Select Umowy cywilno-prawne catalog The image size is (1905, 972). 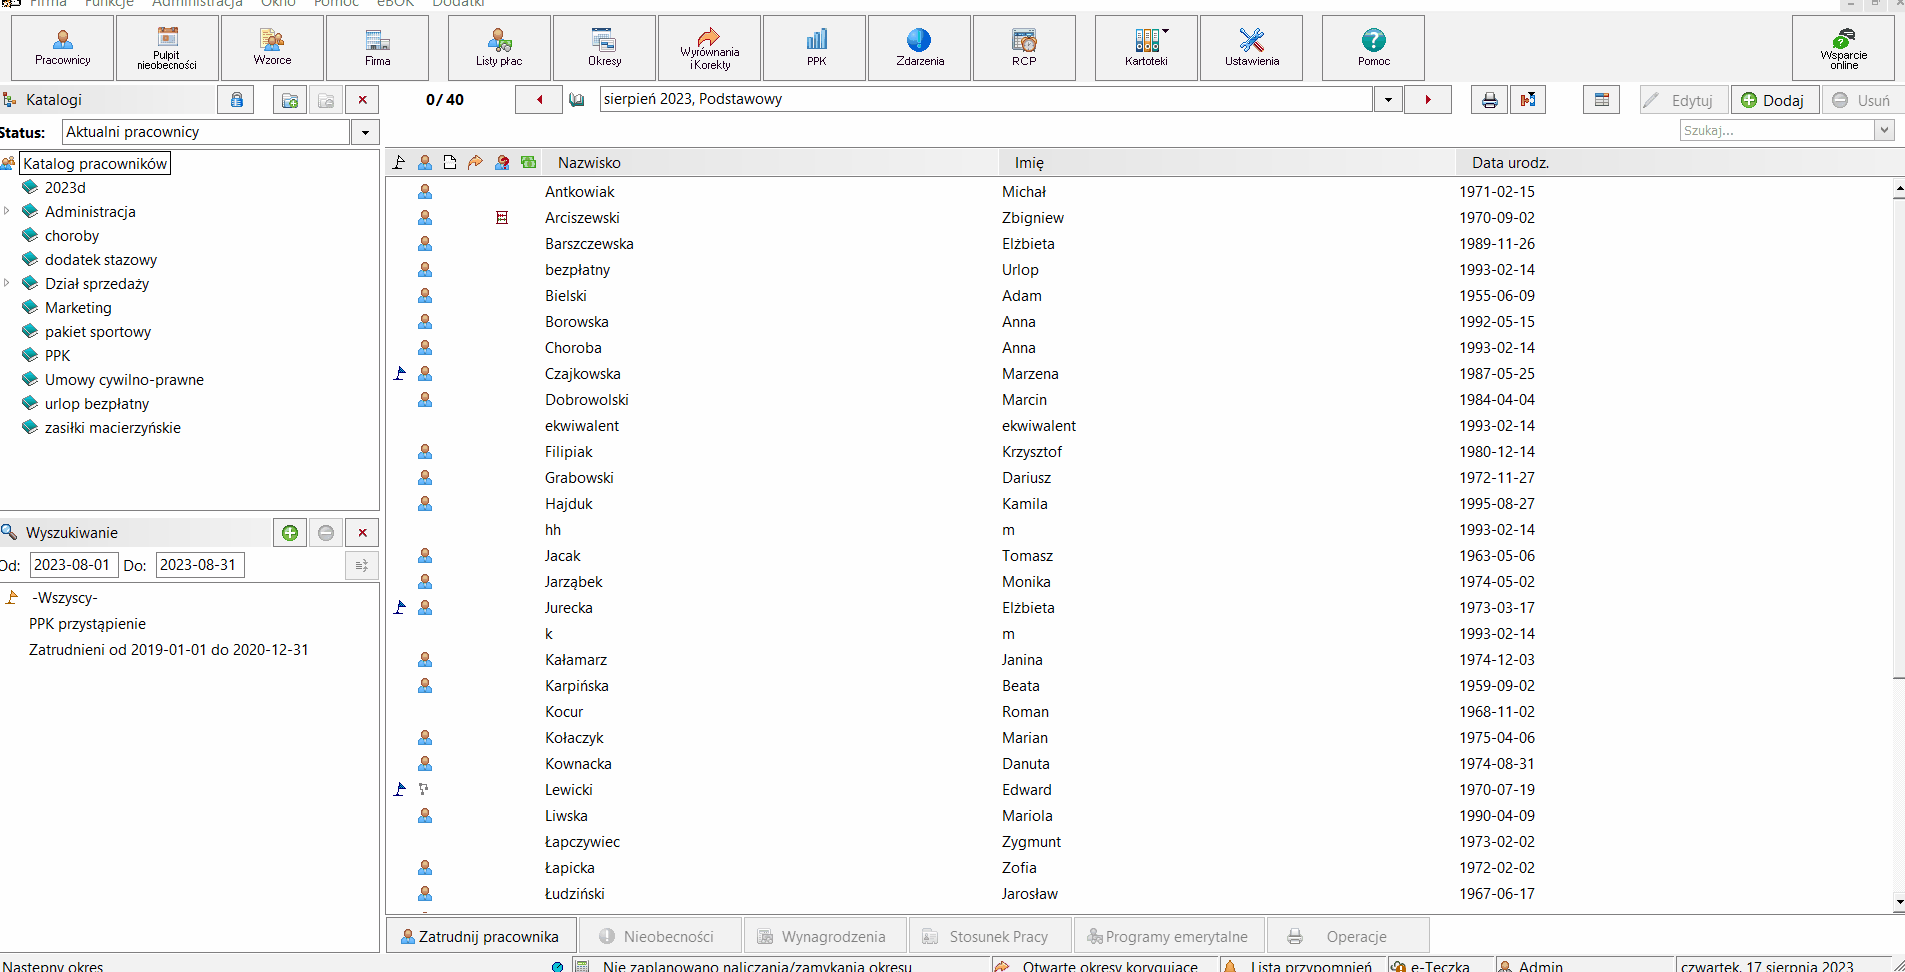click(x=124, y=379)
